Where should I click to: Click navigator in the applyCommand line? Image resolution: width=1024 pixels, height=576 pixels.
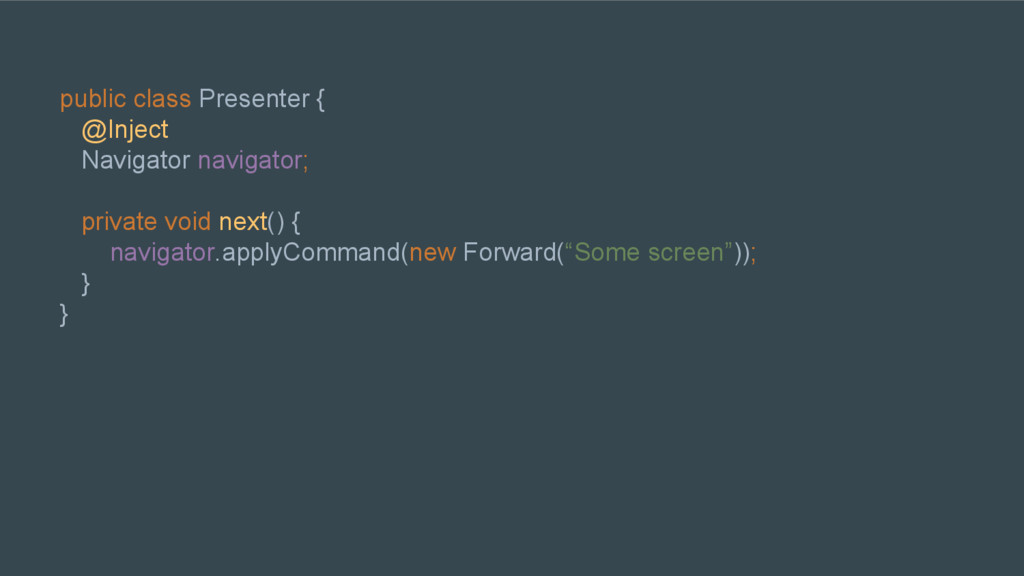[x=163, y=253]
